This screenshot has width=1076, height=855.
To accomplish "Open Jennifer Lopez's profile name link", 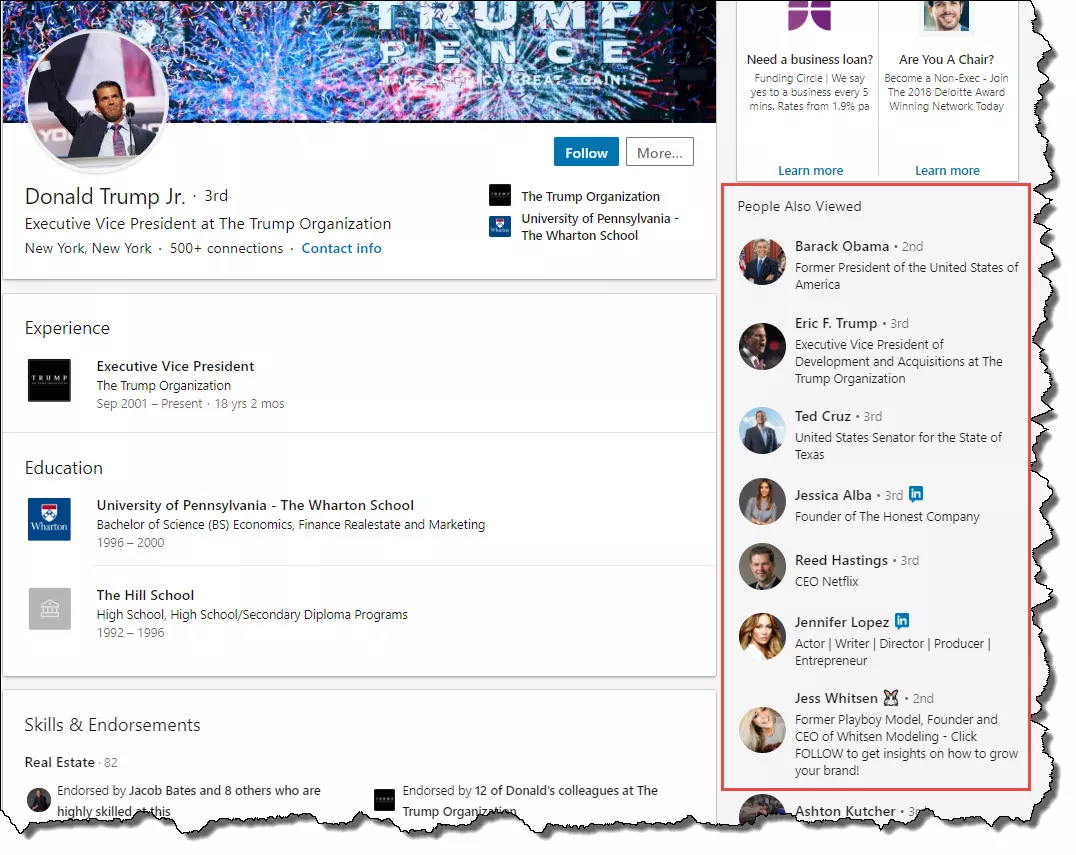I will click(x=842, y=622).
